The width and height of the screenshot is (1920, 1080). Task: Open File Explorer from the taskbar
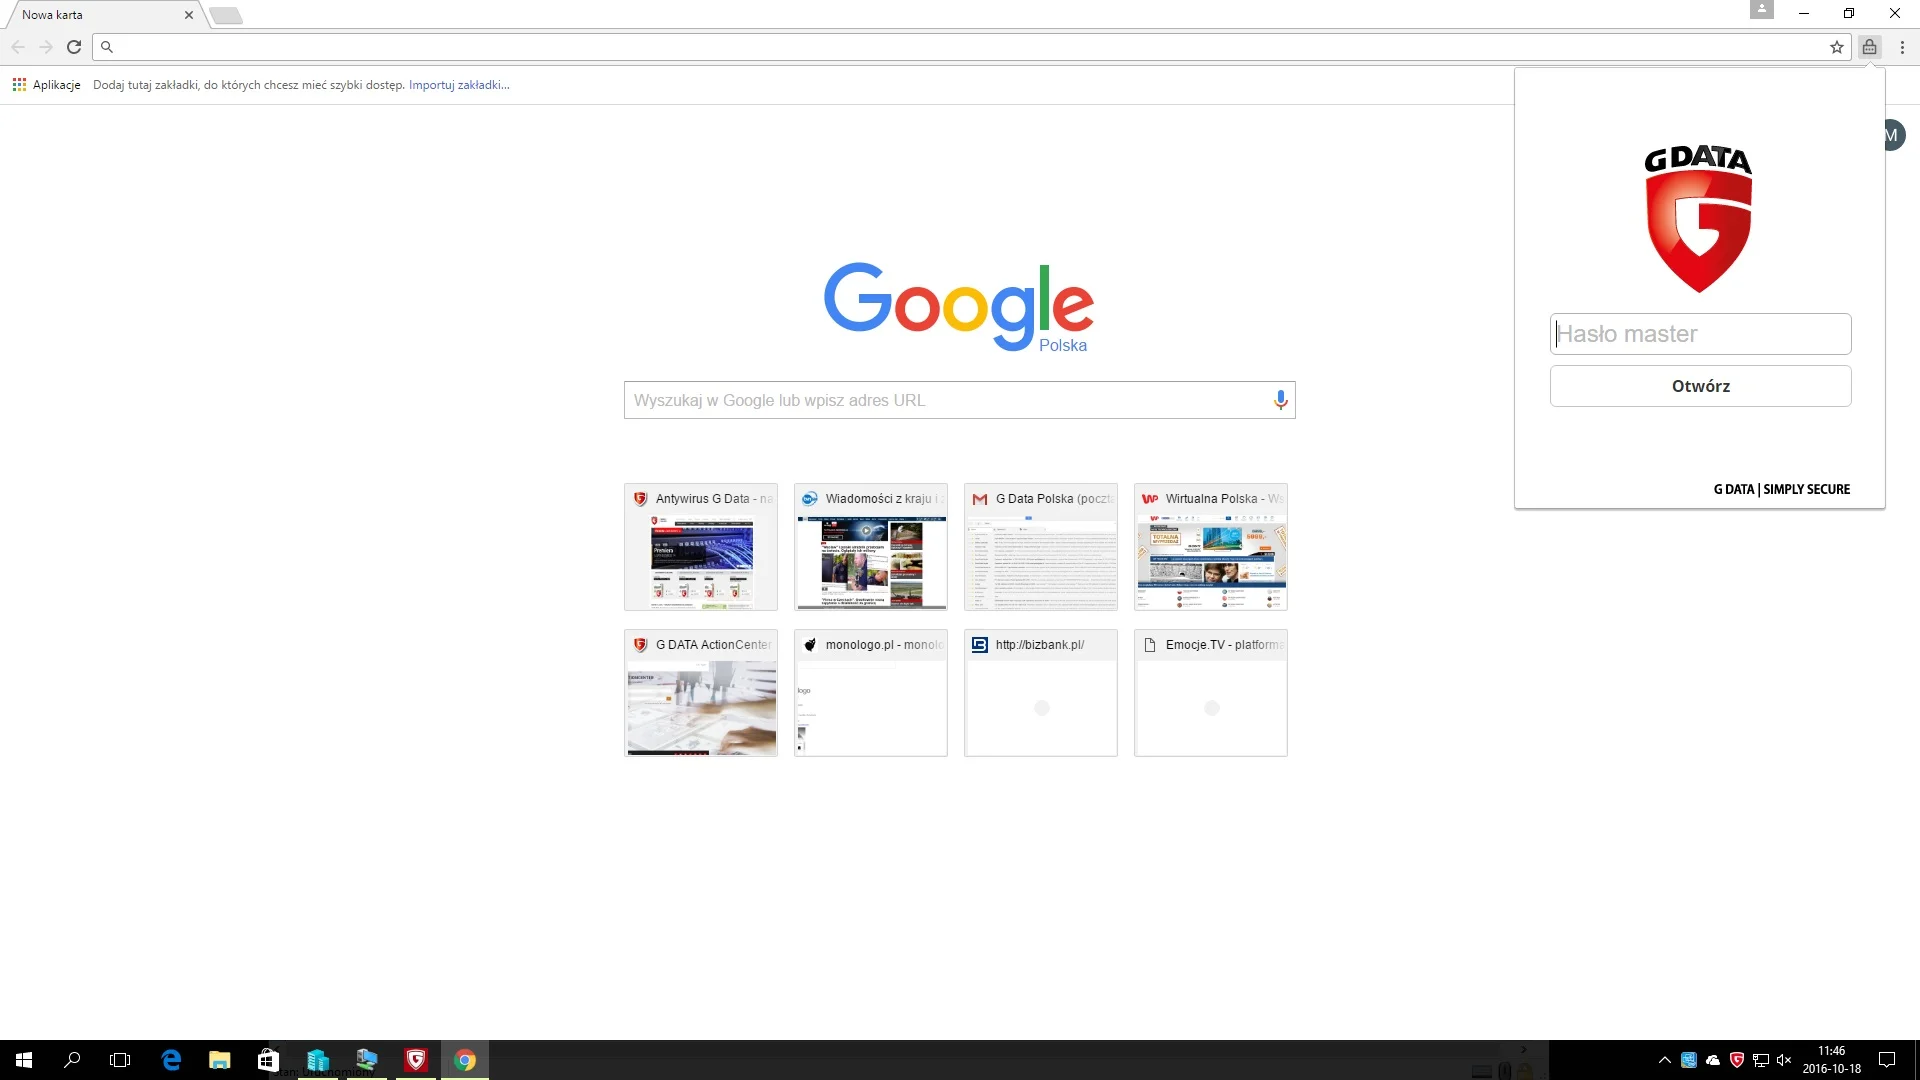tap(219, 1060)
